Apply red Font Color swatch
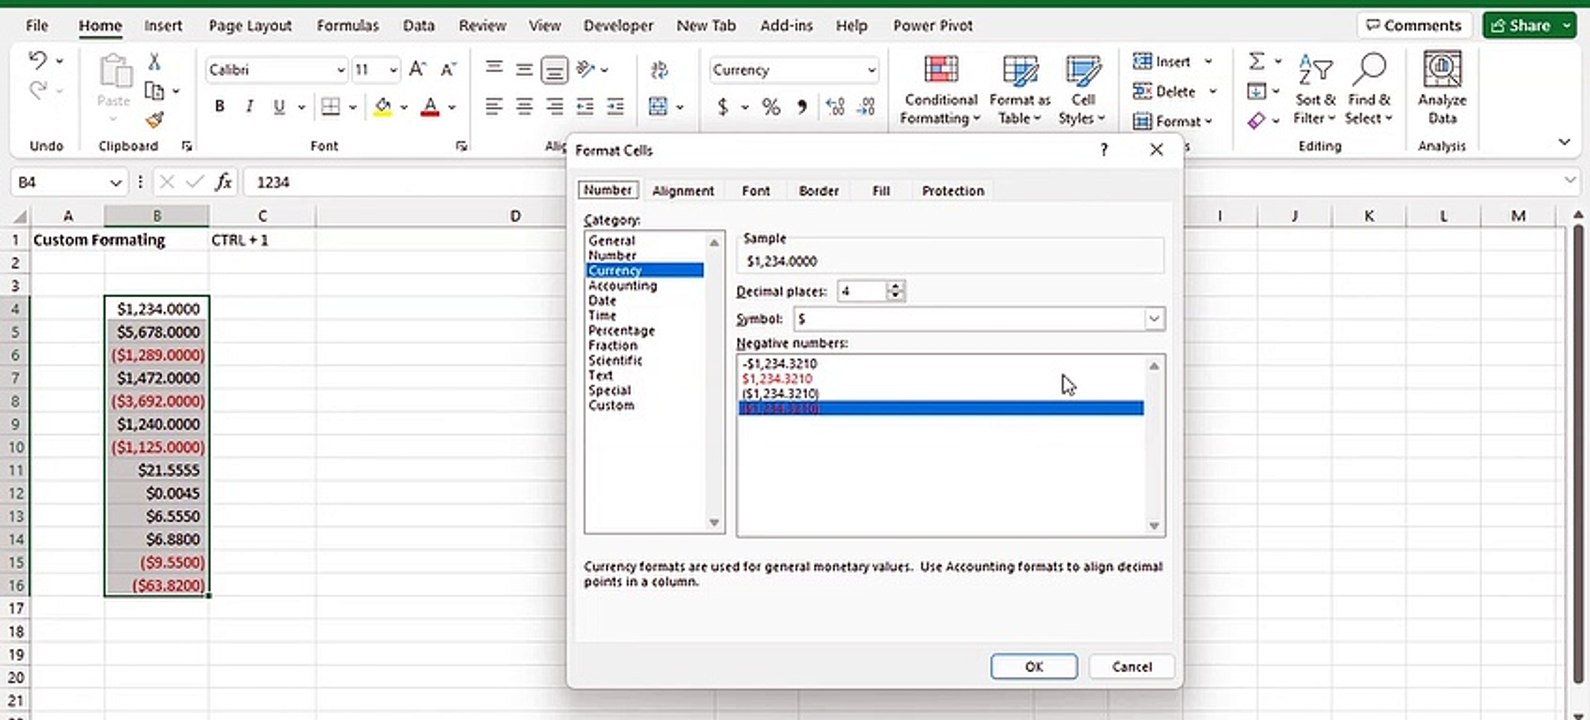The image size is (1590, 720). pyautogui.click(x=430, y=106)
